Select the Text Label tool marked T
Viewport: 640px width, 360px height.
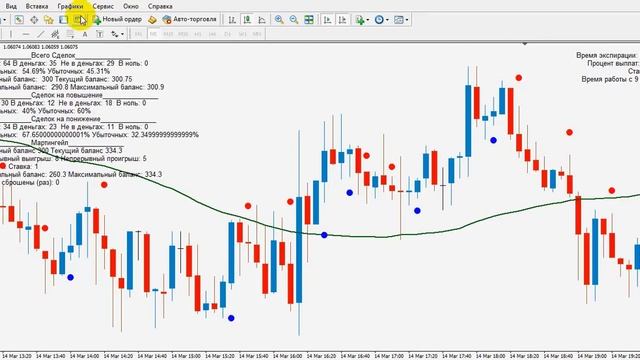(x=100, y=34)
